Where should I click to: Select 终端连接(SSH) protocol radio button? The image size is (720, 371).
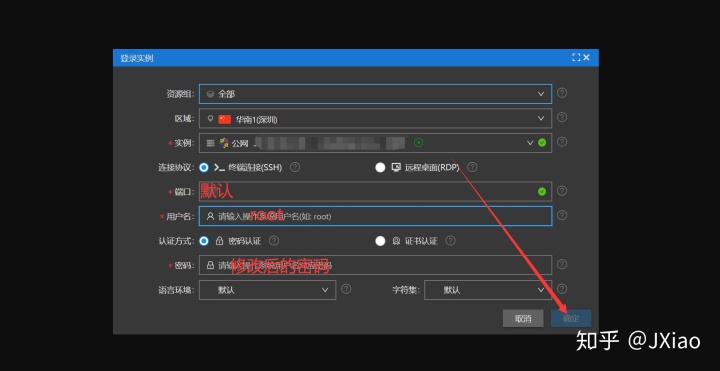tap(204, 168)
